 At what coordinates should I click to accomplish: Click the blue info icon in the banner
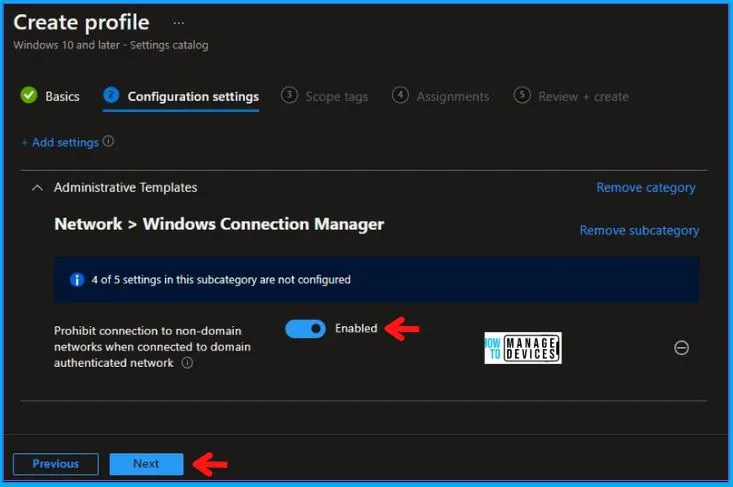pyautogui.click(x=77, y=279)
